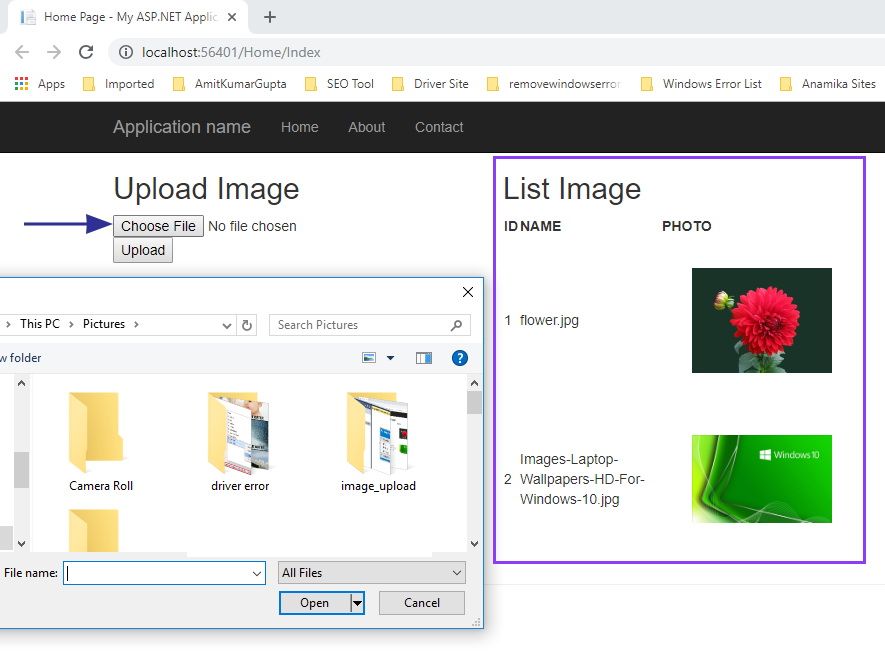The width and height of the screenshot is (885, 666).
Task: Toggle the preview pane icon
Action: pos(424,358)
